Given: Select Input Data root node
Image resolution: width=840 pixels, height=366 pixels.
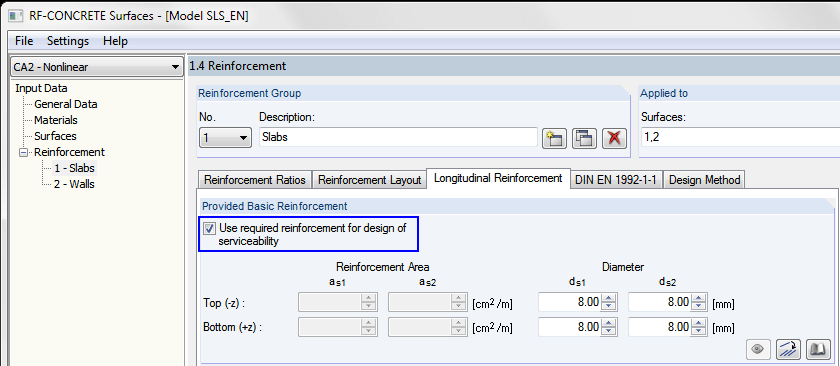Looking at the screenshot, I should coord(41,88).
